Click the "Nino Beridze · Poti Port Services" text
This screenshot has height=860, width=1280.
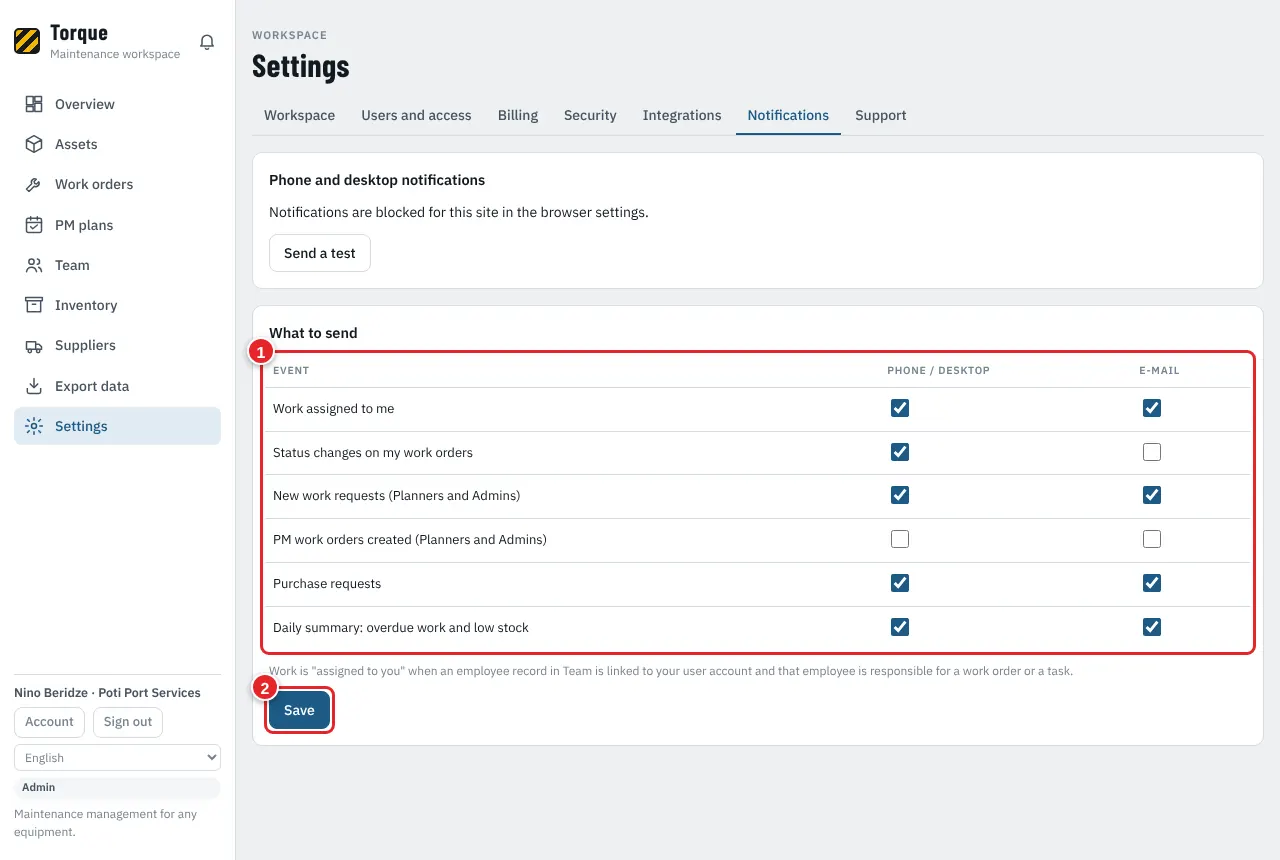click(107, 693)
